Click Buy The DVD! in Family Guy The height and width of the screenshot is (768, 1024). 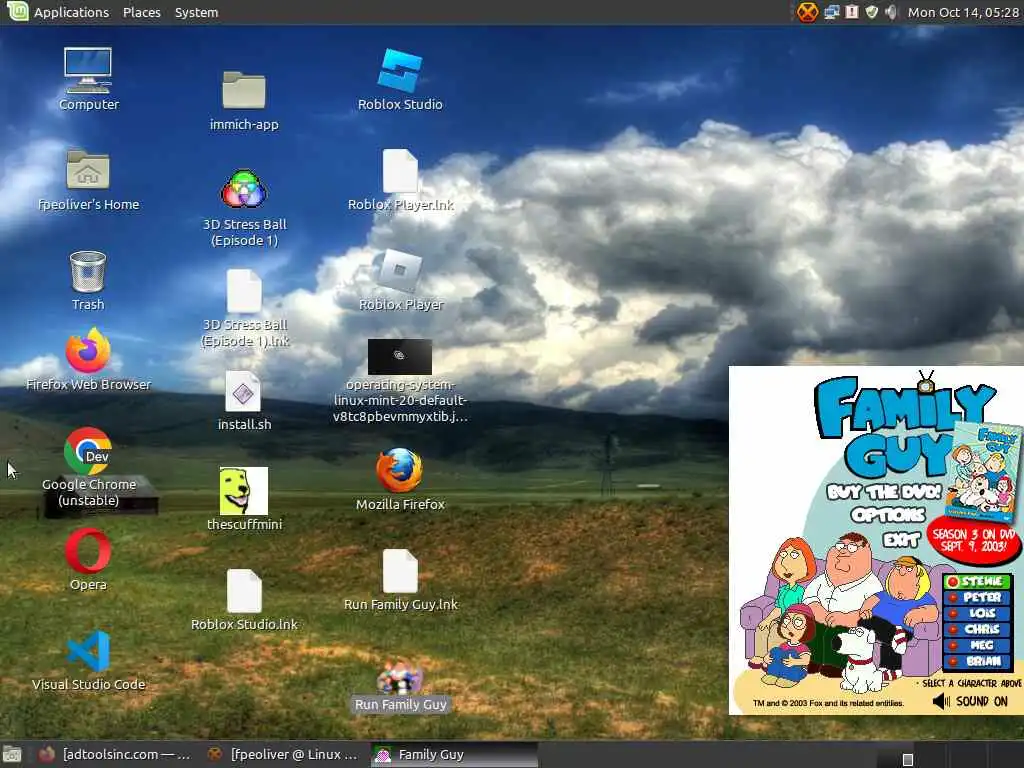(x=884, y=492)
